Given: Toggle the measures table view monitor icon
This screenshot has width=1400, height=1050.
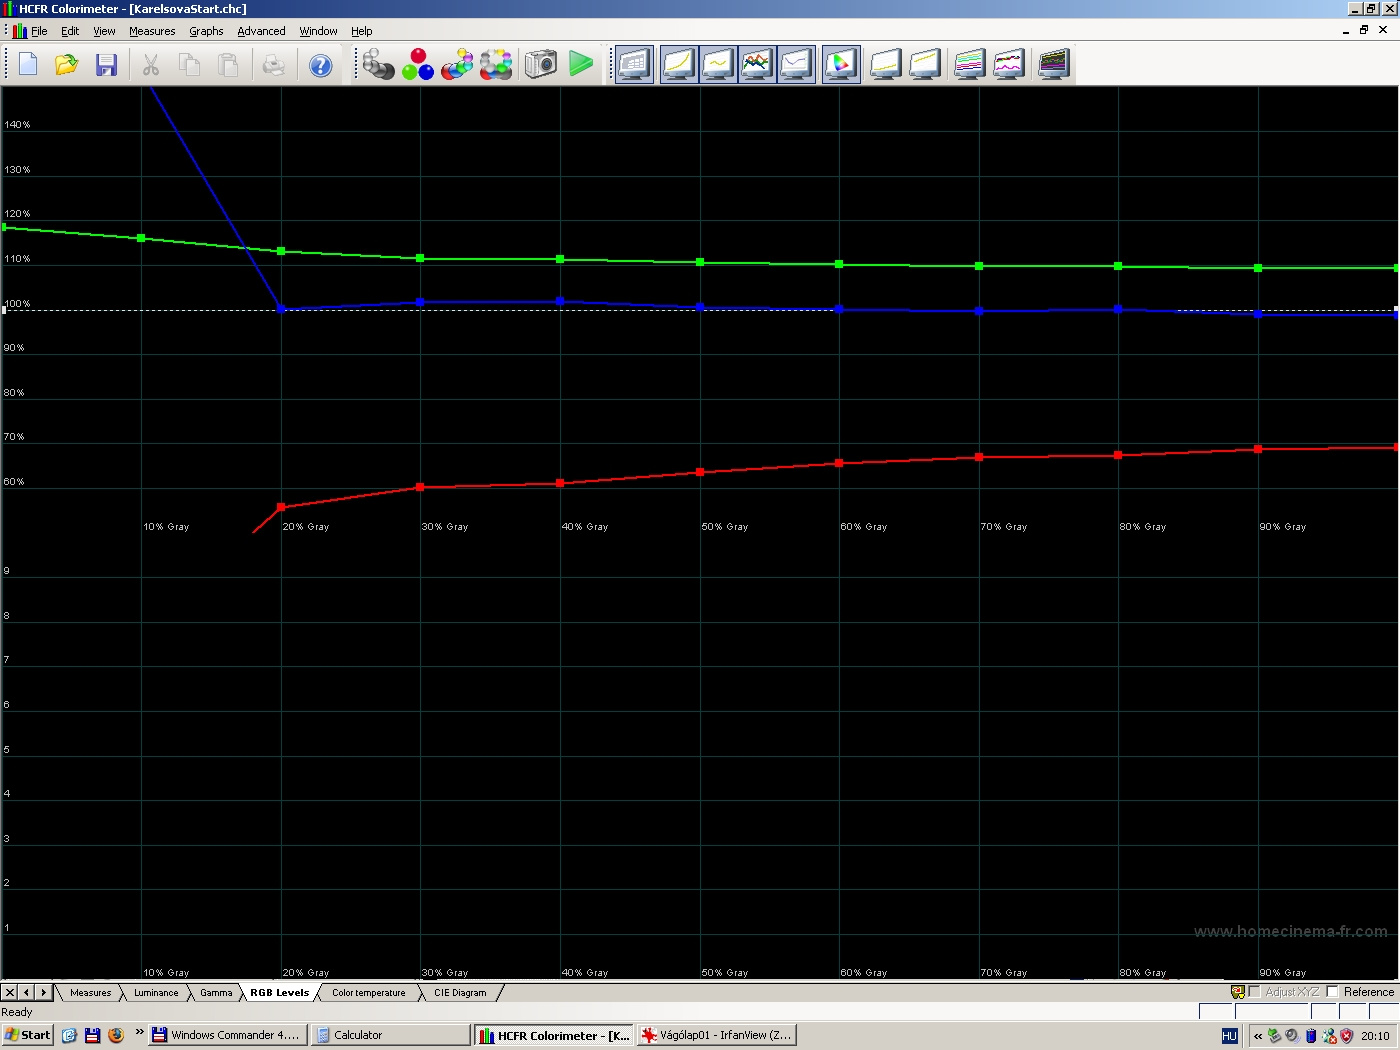Looking at the screenshot, I should 635,65.
